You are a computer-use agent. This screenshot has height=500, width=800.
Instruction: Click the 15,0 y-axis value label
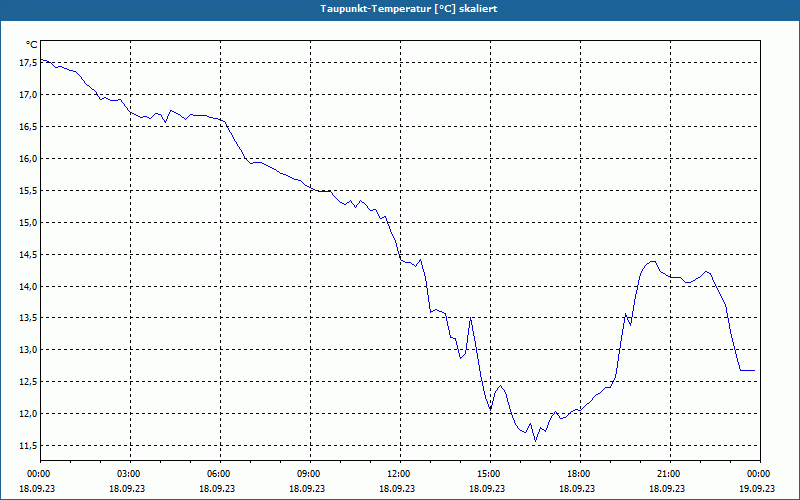29,222
